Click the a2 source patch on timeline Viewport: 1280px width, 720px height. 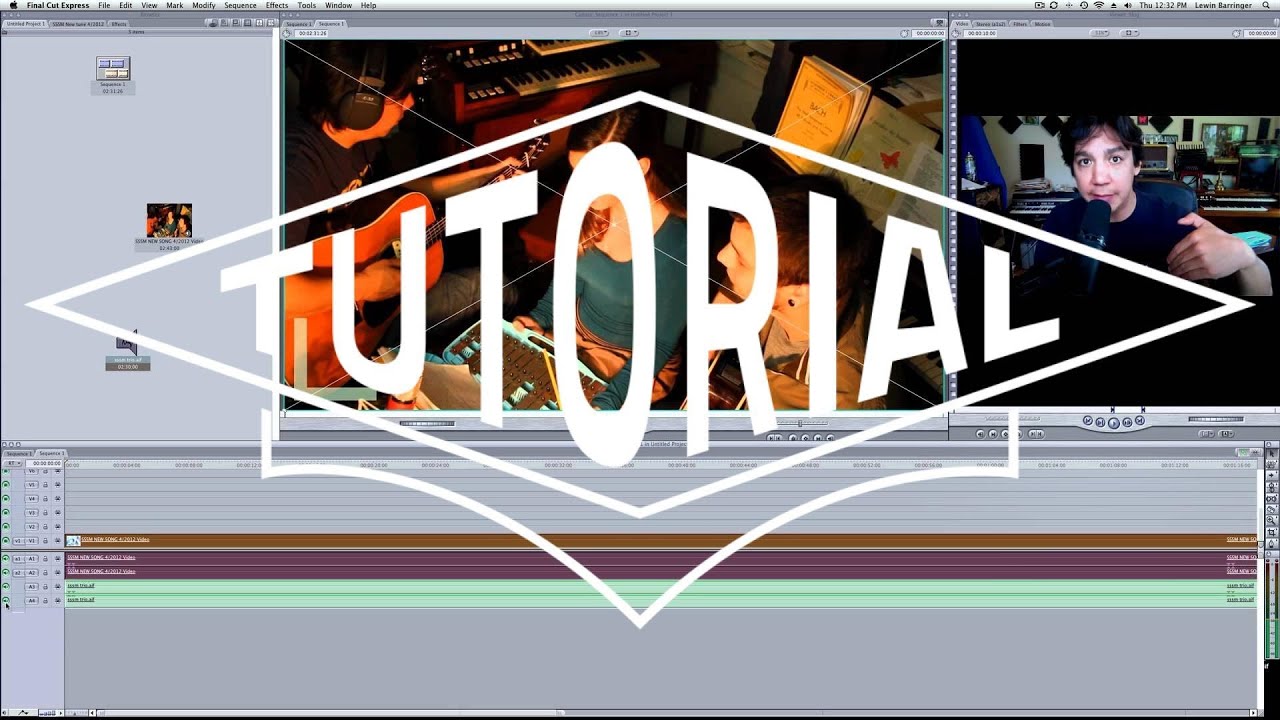(18, 573)
